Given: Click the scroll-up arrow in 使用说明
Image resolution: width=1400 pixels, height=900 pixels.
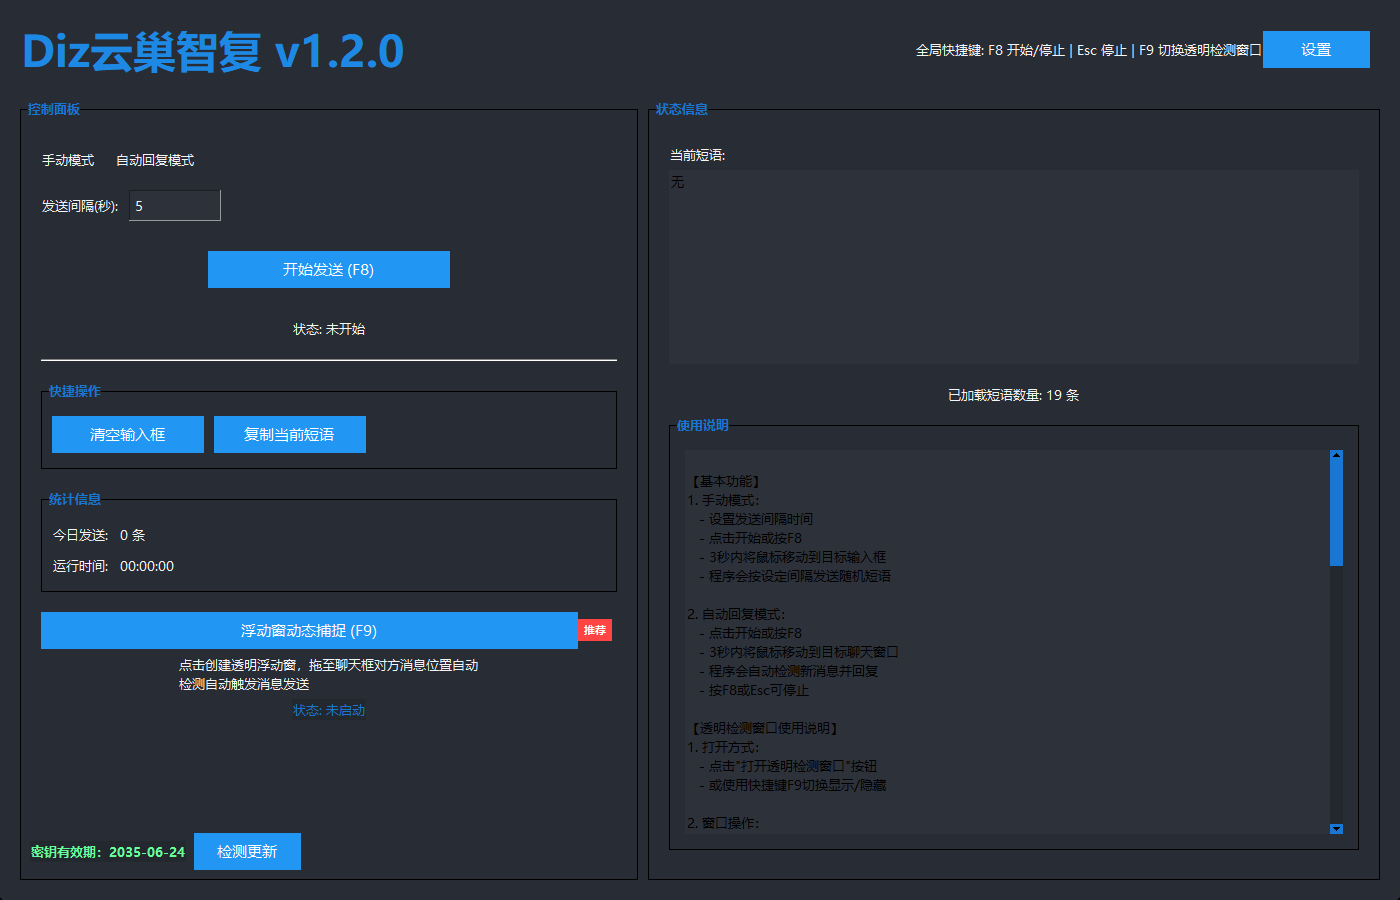Looking at the screenshot, I should [1336, 456].
